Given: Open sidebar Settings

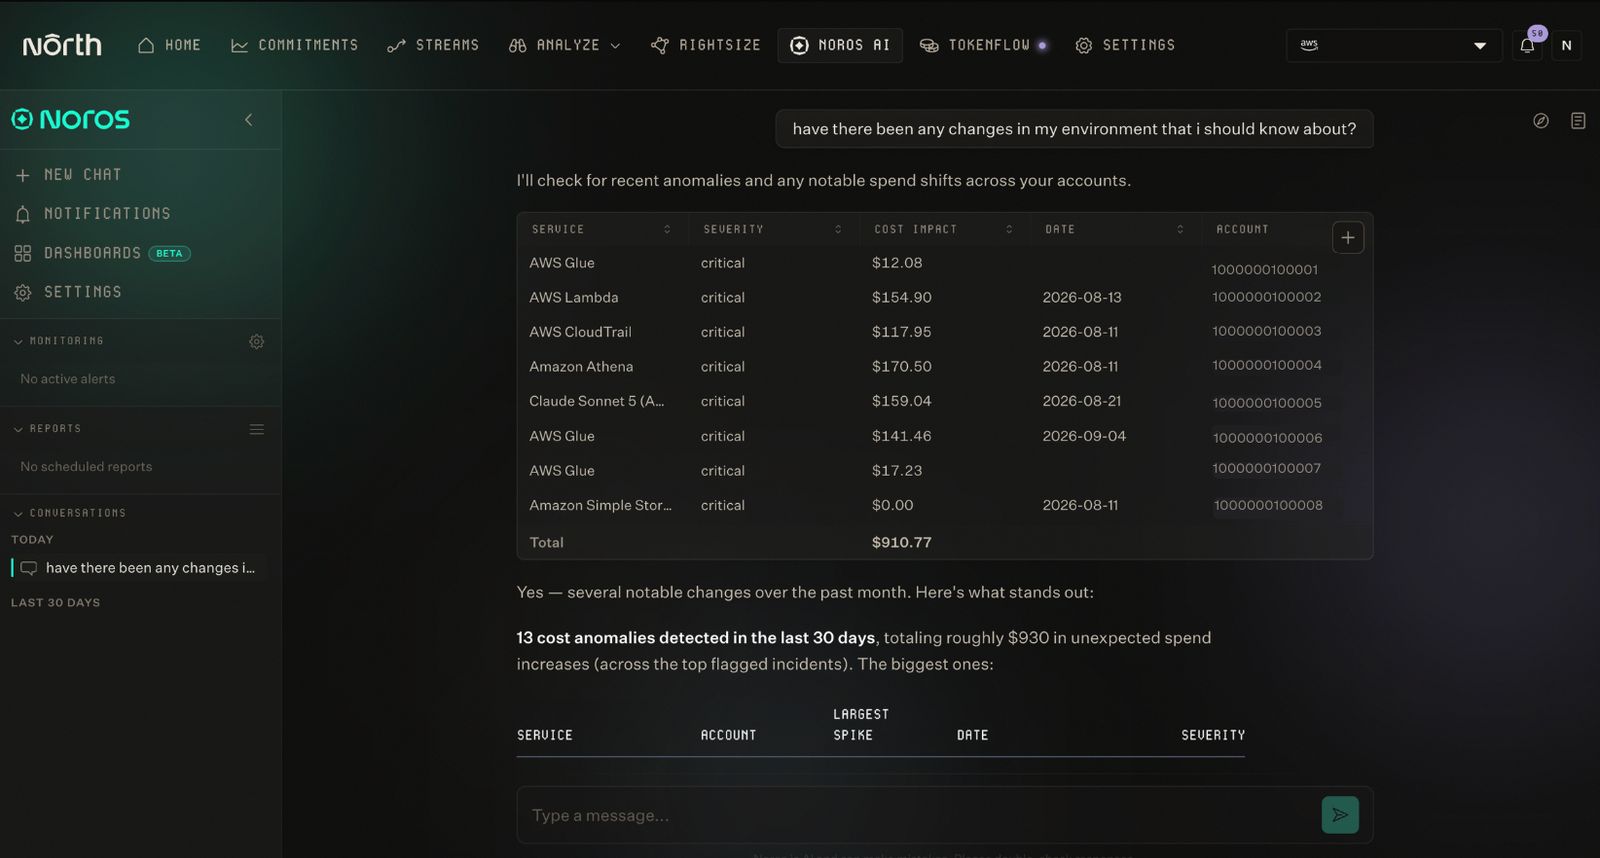Looking at the screenshot, I should pos(68,292).
